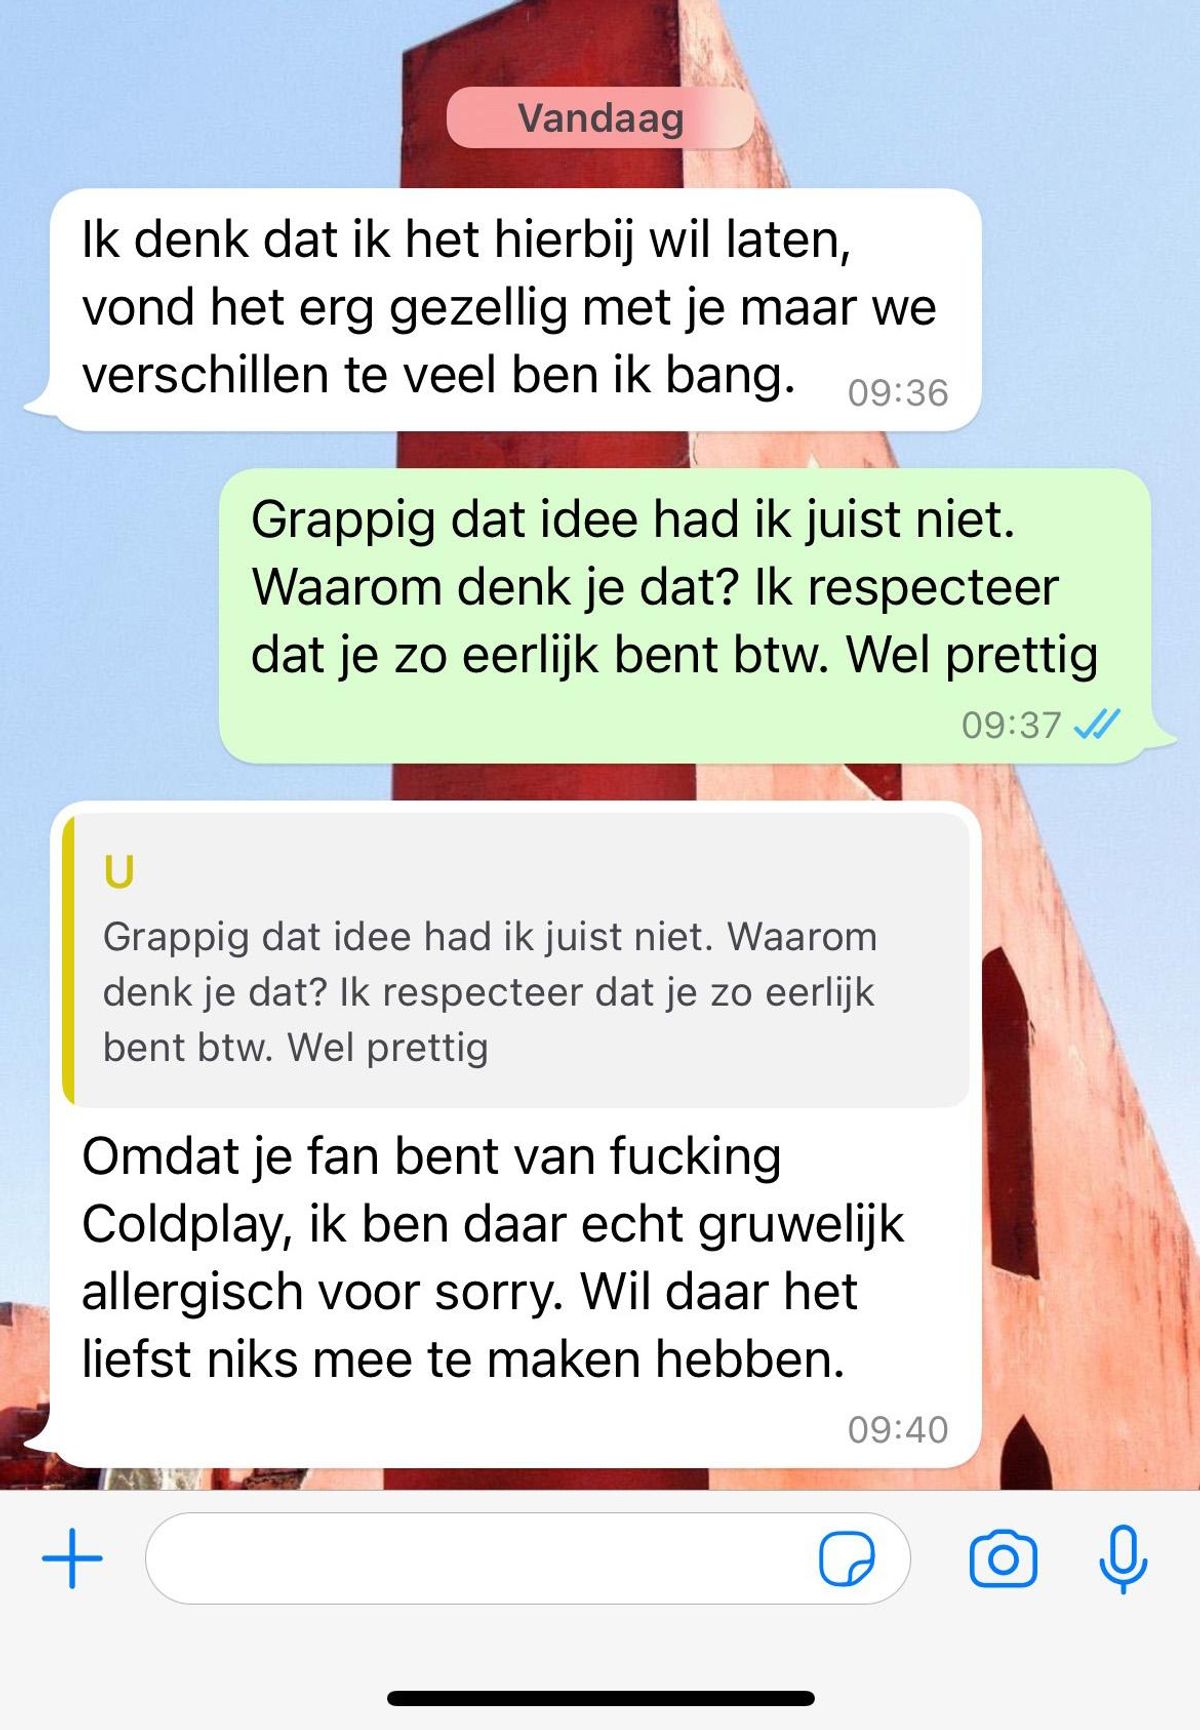Select the green 'Grappig dat idee' sent message
1200x1730 pixels.
click(685, 615)
